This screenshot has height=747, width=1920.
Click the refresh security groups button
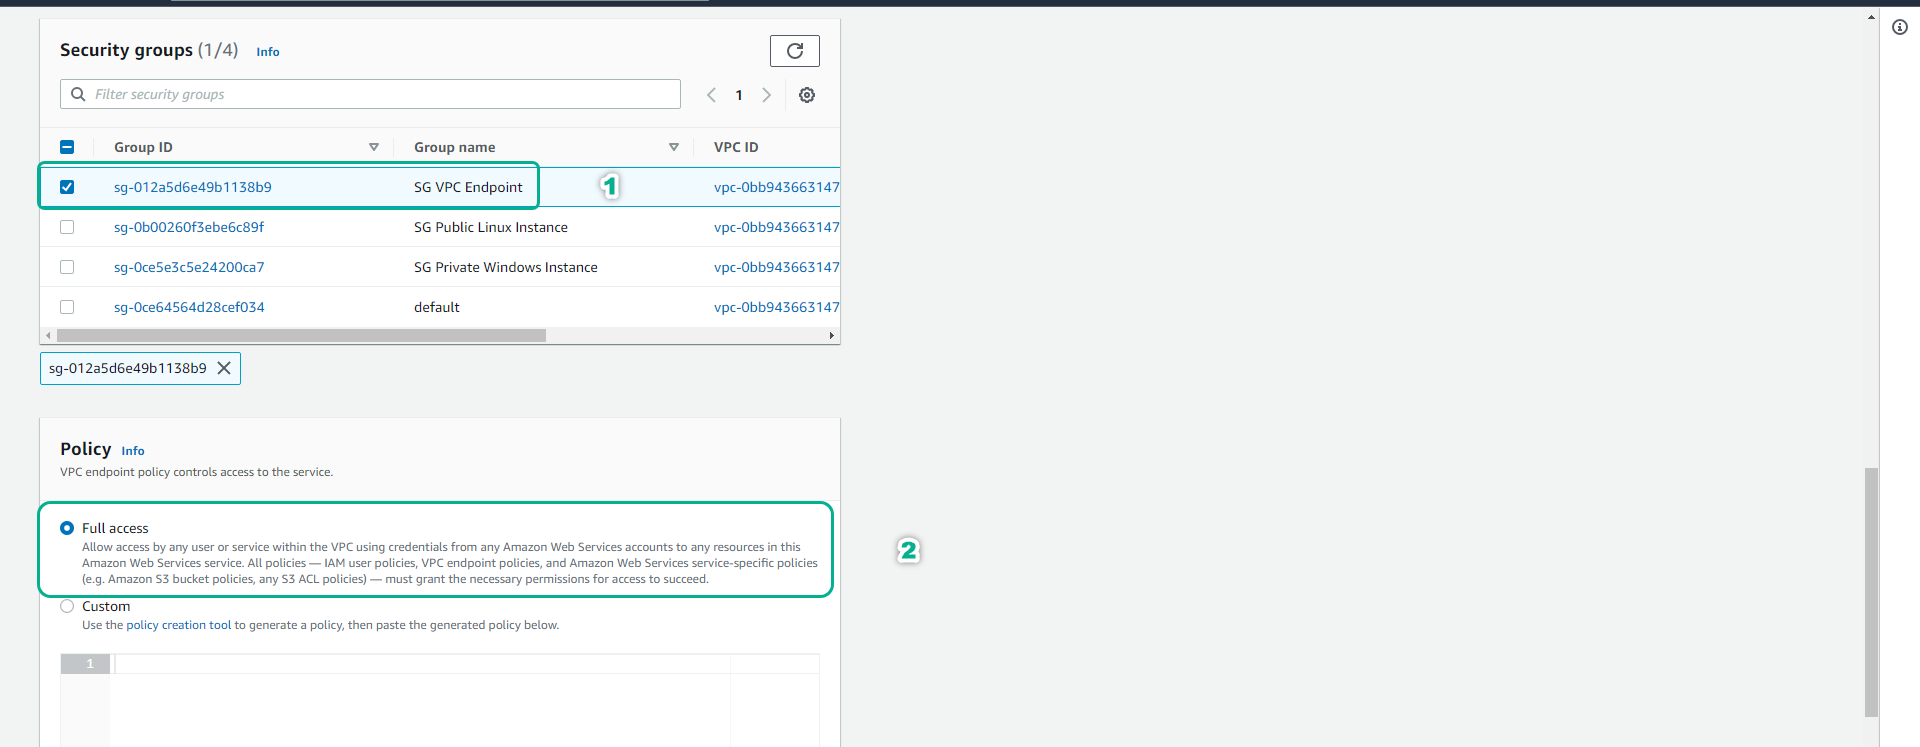[794, 51]
